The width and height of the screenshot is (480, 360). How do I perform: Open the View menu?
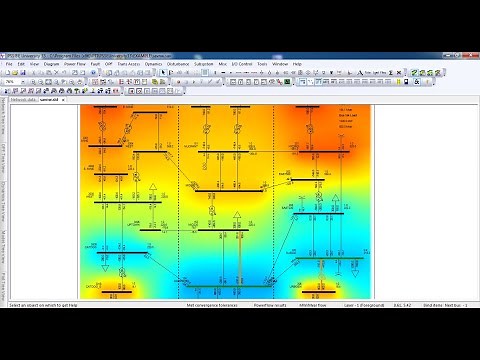click(34, 64)
